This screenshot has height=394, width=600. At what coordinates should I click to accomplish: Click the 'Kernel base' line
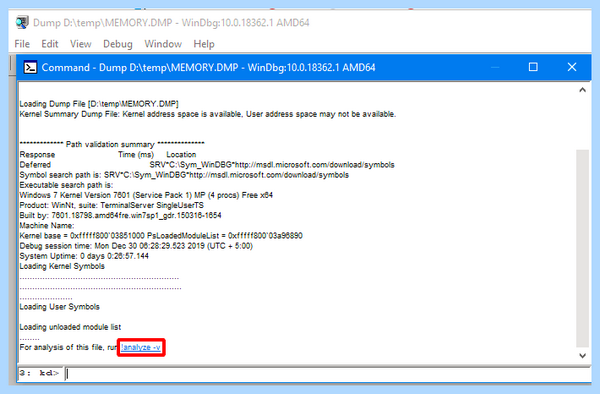pyautogui.click(x=161, y=236)
